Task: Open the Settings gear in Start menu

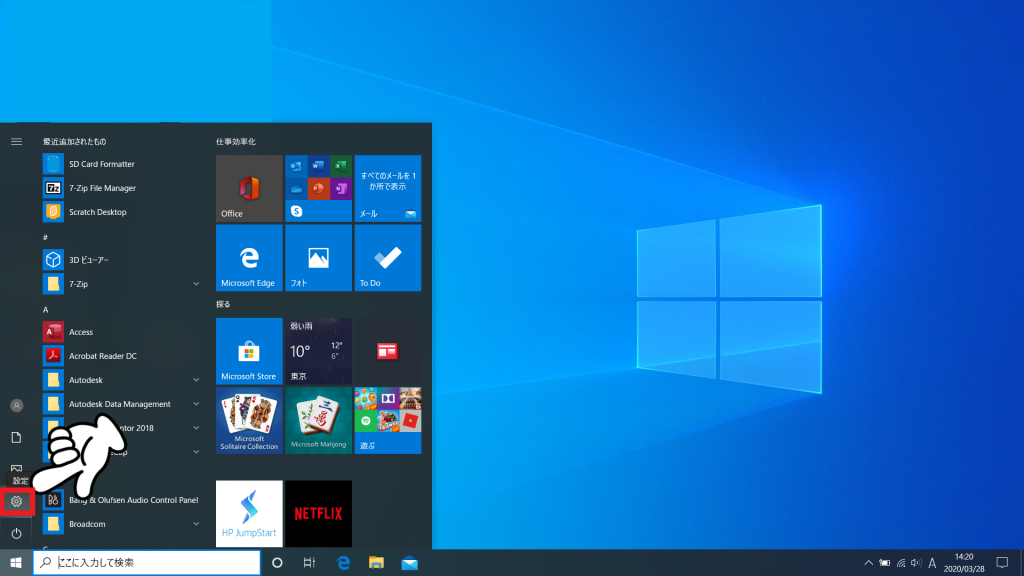Action: [x=16, y=502]
